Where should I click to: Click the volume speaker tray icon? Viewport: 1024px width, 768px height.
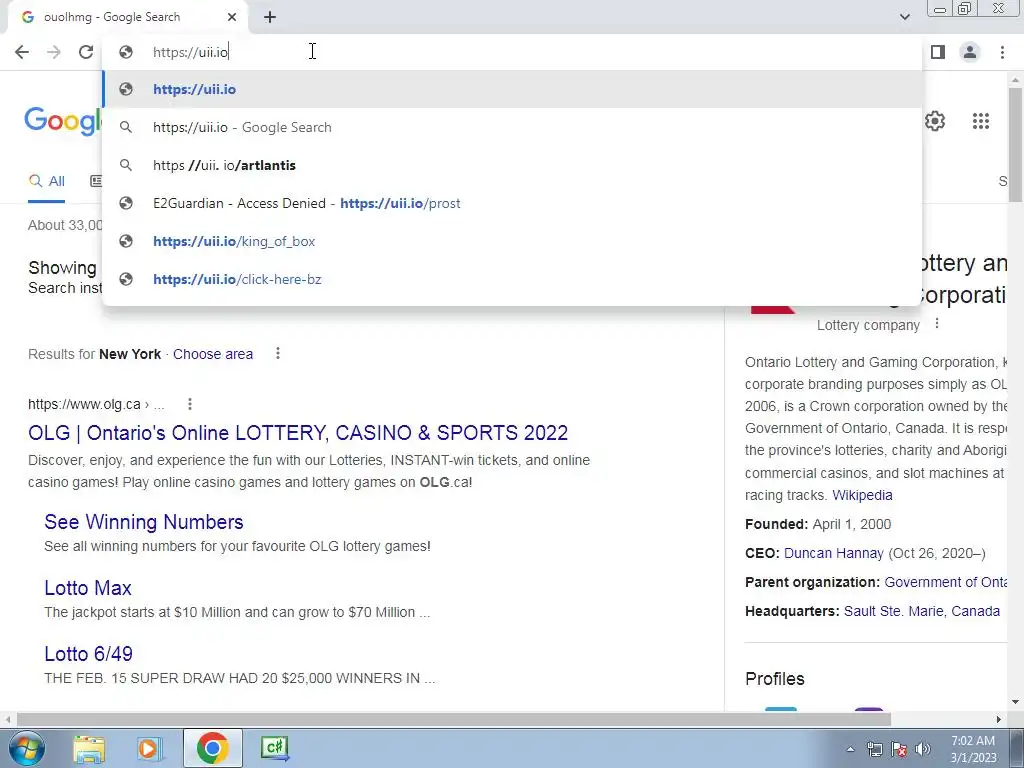(x=923, y=749)
